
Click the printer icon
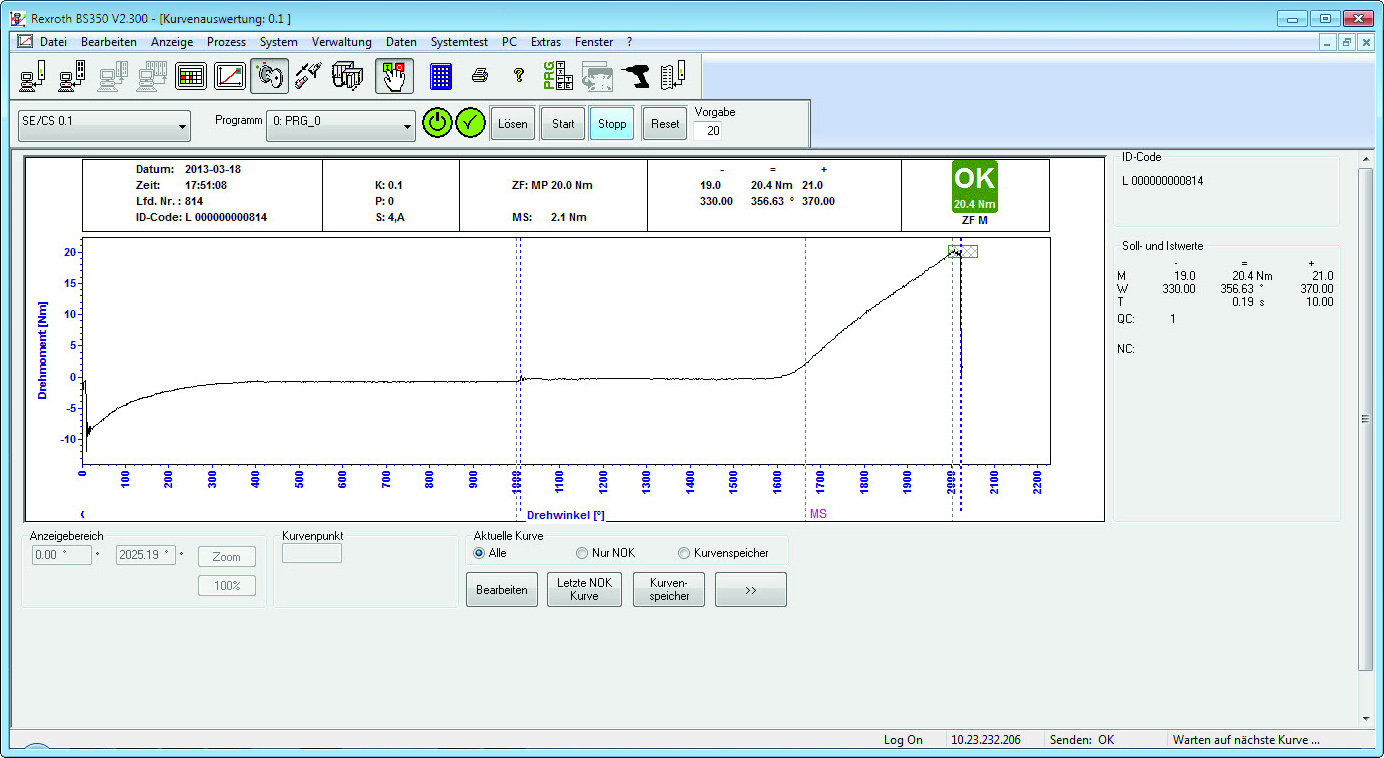click(480, 76)
